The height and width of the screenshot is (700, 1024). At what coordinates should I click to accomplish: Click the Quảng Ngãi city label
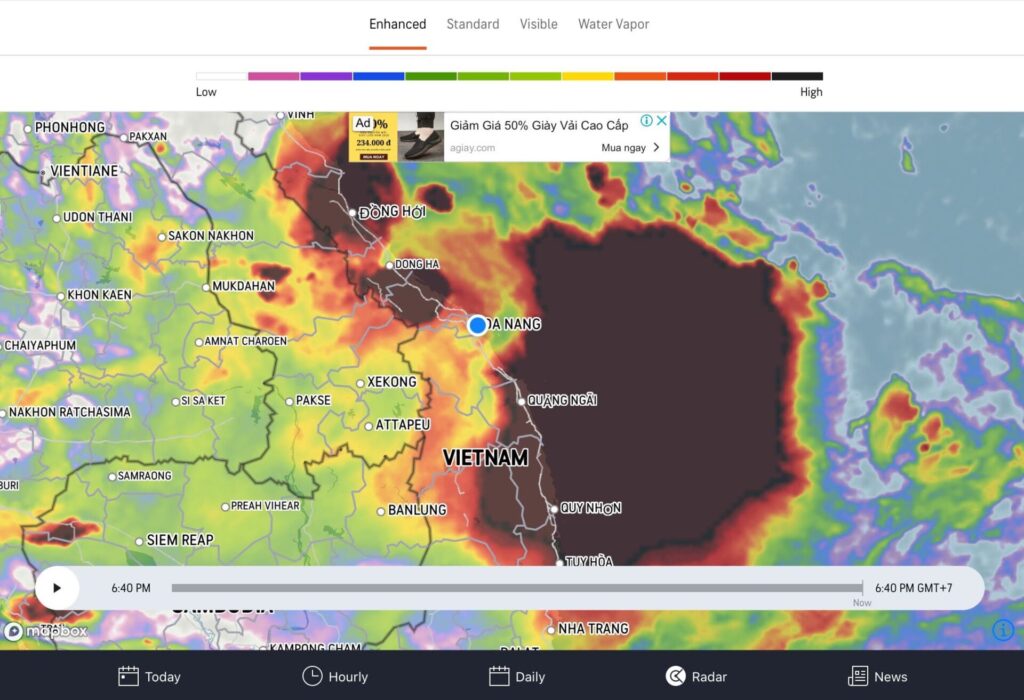pos(562,400)
